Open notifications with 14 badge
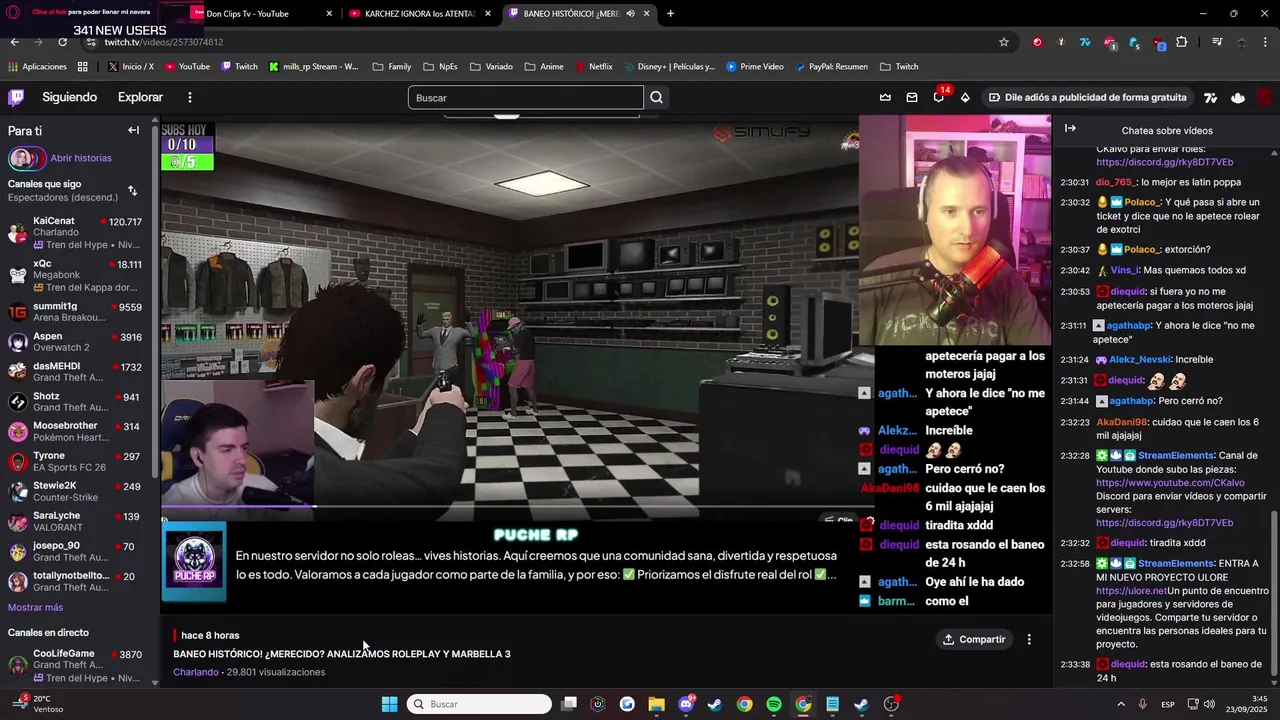The image size is (1280, 720). pyautogui.click(x=939, y=96)
